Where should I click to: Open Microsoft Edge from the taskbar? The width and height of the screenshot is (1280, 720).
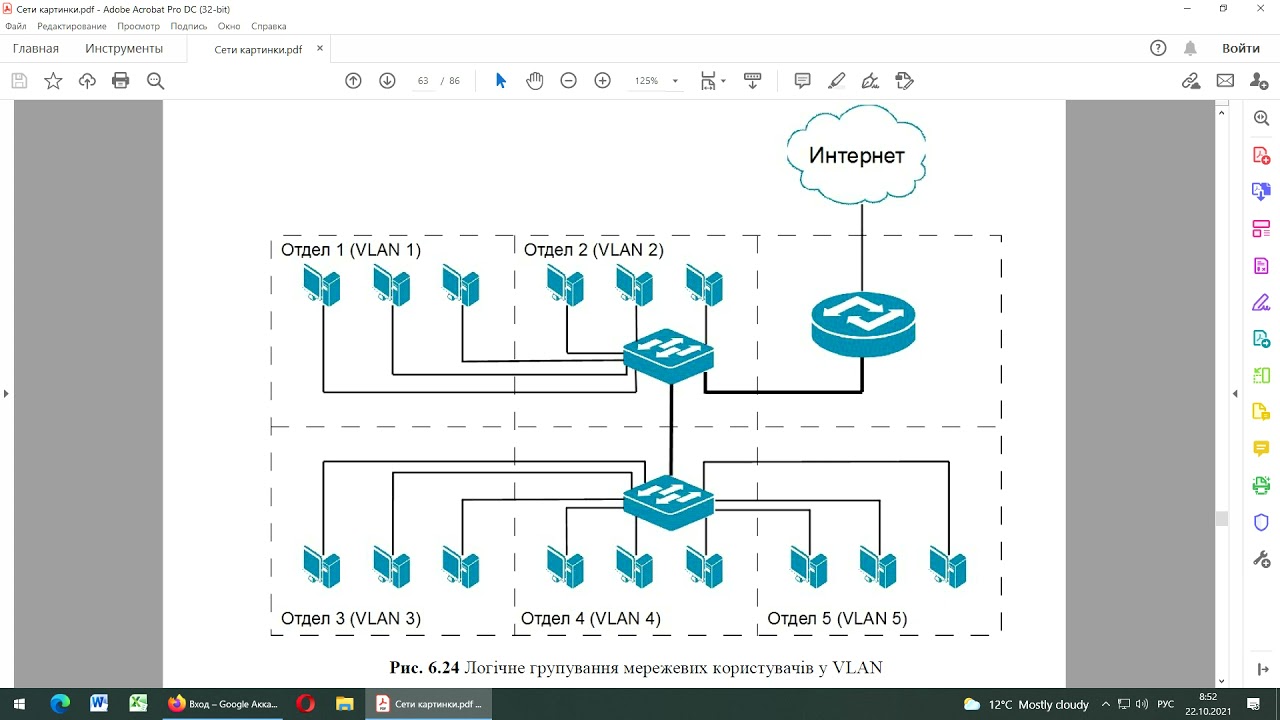click(60, 704)
